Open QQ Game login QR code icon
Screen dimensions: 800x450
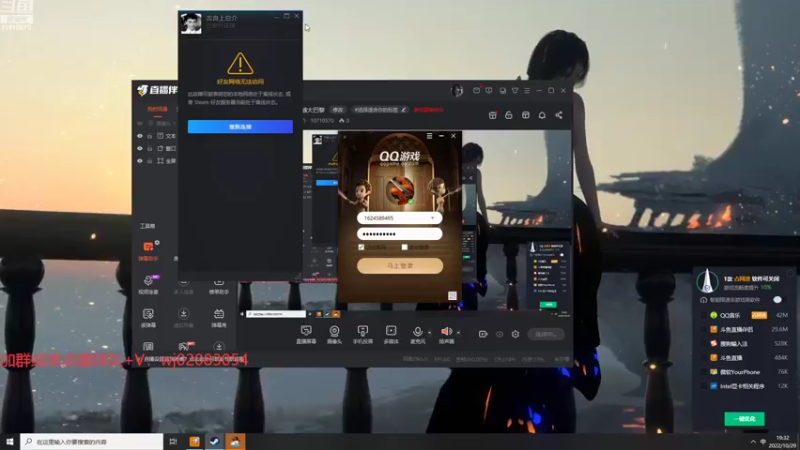pyautogui.click(x=452, y=295)
